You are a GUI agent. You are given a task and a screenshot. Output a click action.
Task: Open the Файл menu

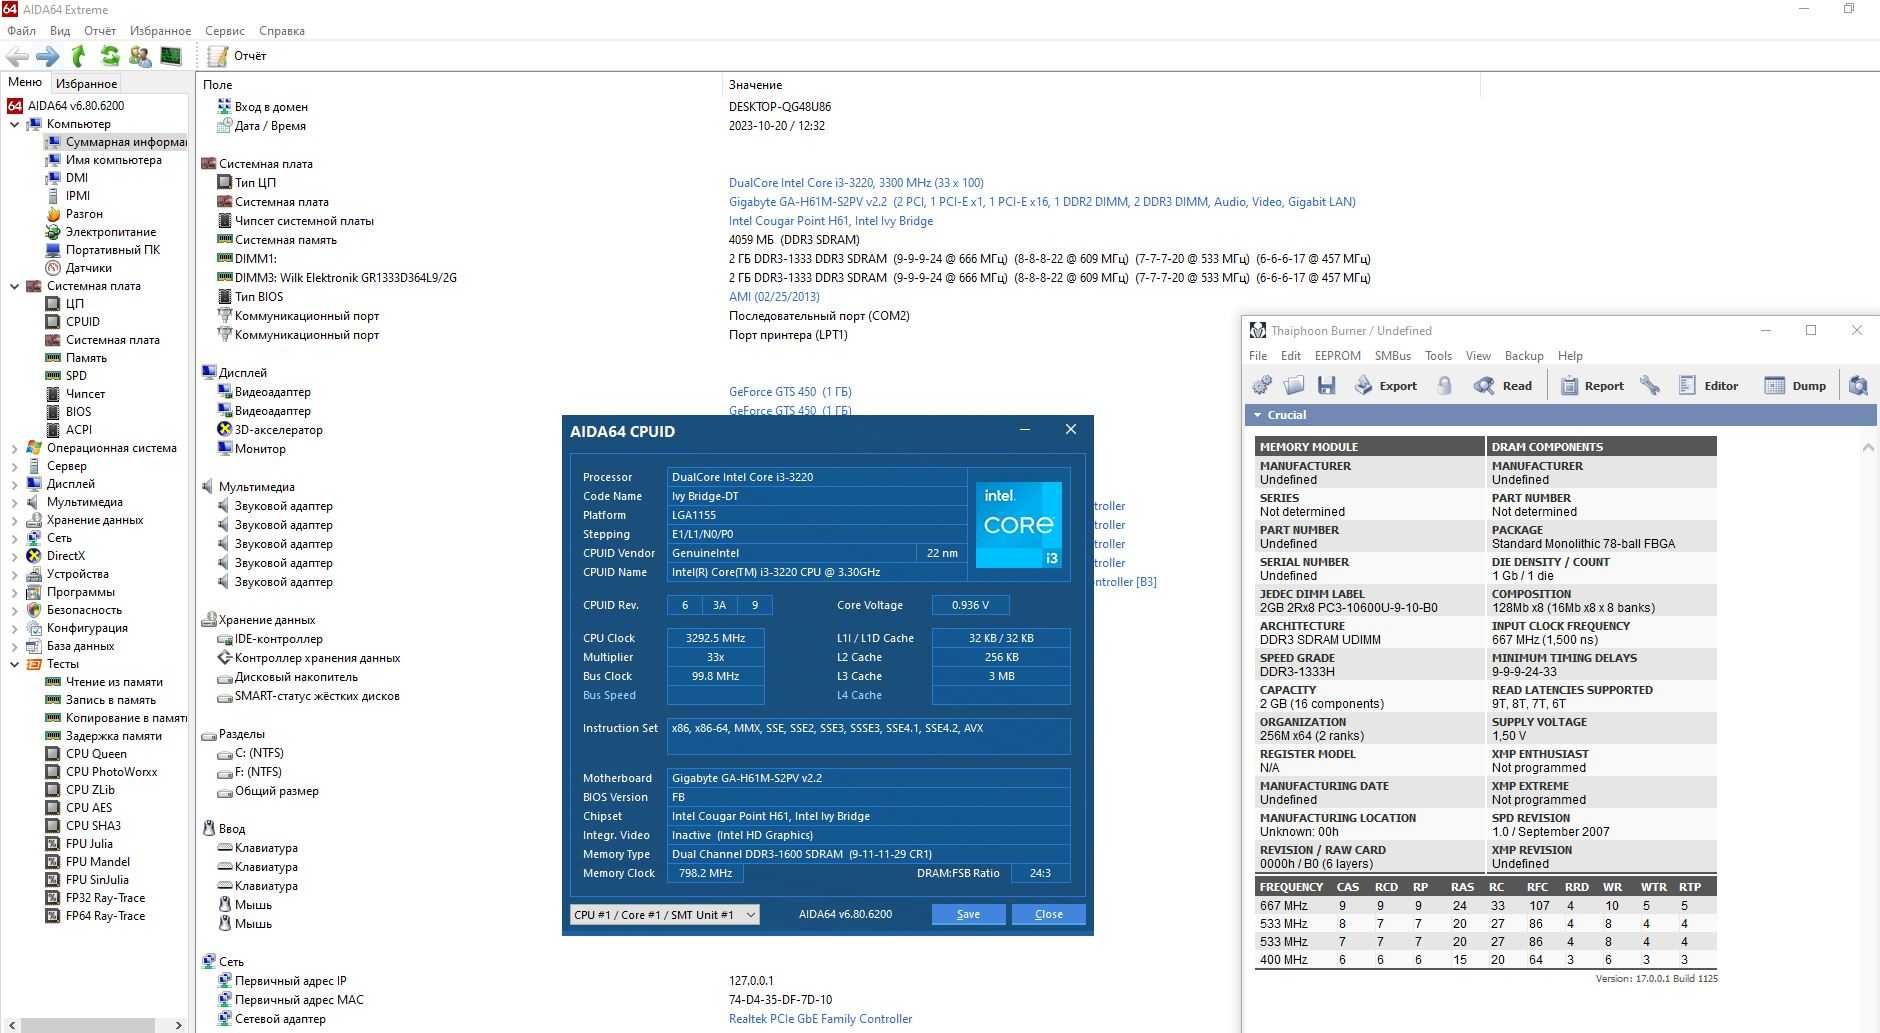point(21,31)
